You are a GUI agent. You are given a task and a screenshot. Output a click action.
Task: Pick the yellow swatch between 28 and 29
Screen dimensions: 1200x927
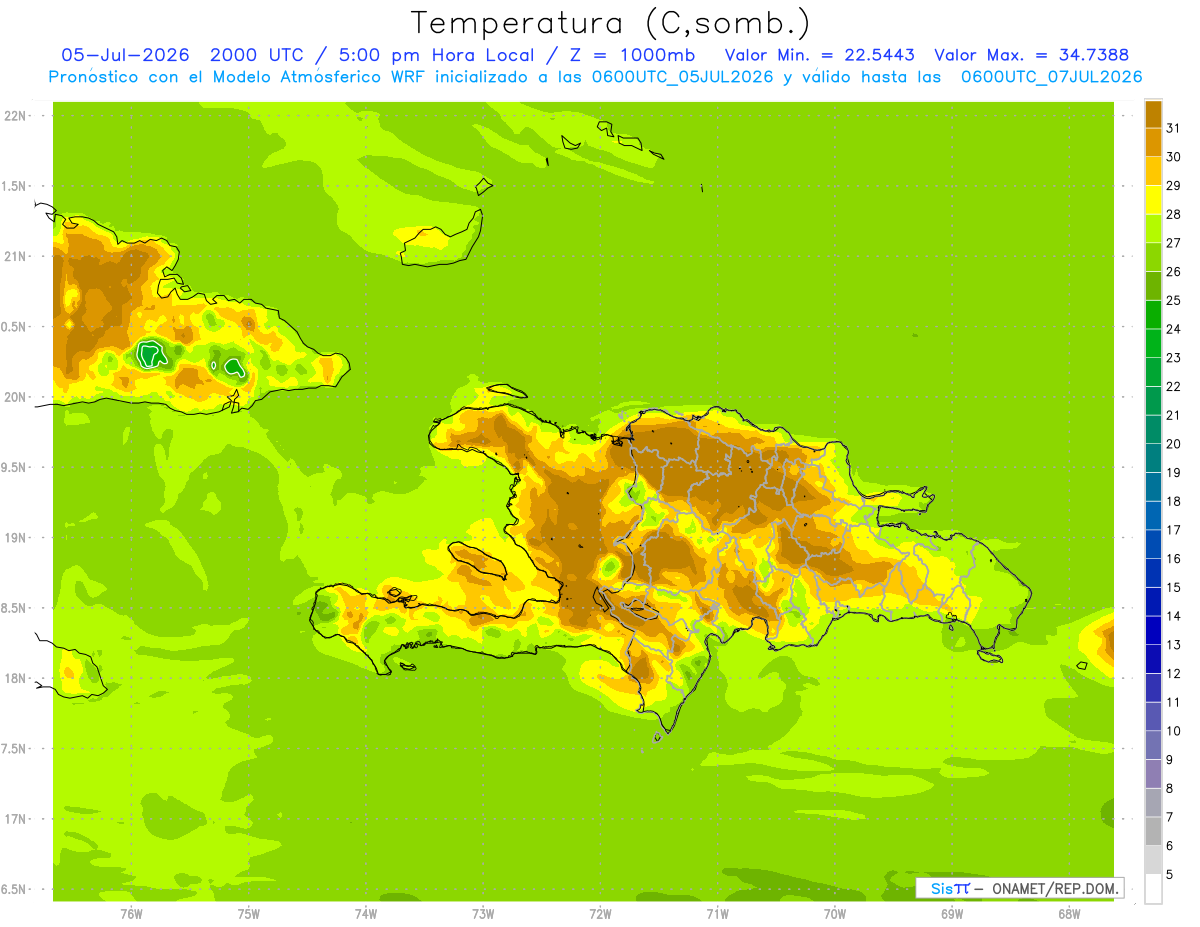pyautogui.click(x=1153, y=200)
